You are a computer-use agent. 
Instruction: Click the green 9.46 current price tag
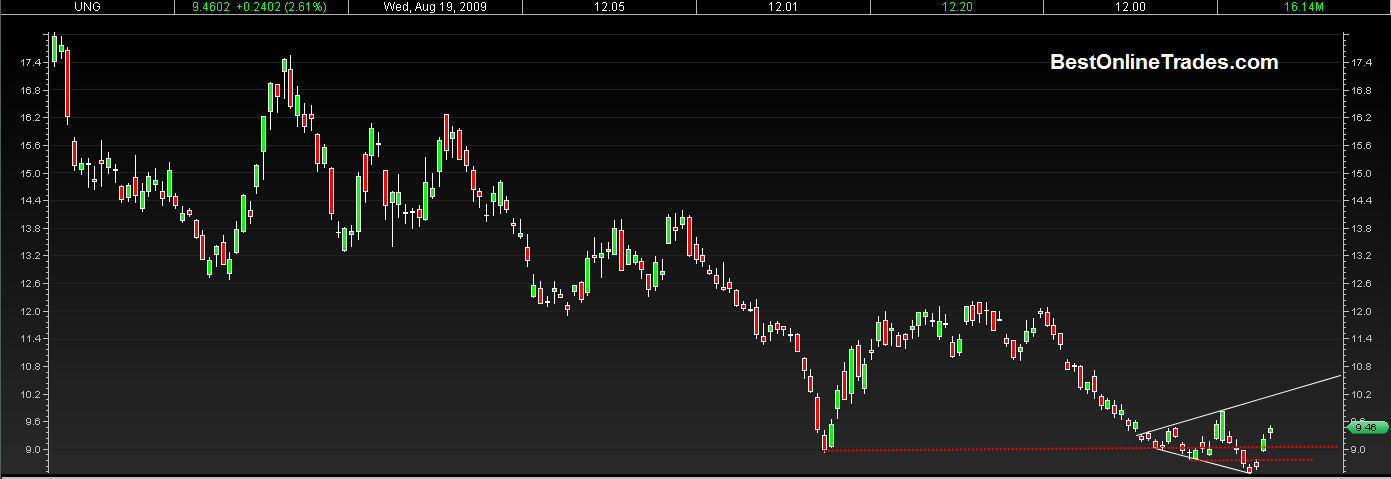pos(1365,427)
